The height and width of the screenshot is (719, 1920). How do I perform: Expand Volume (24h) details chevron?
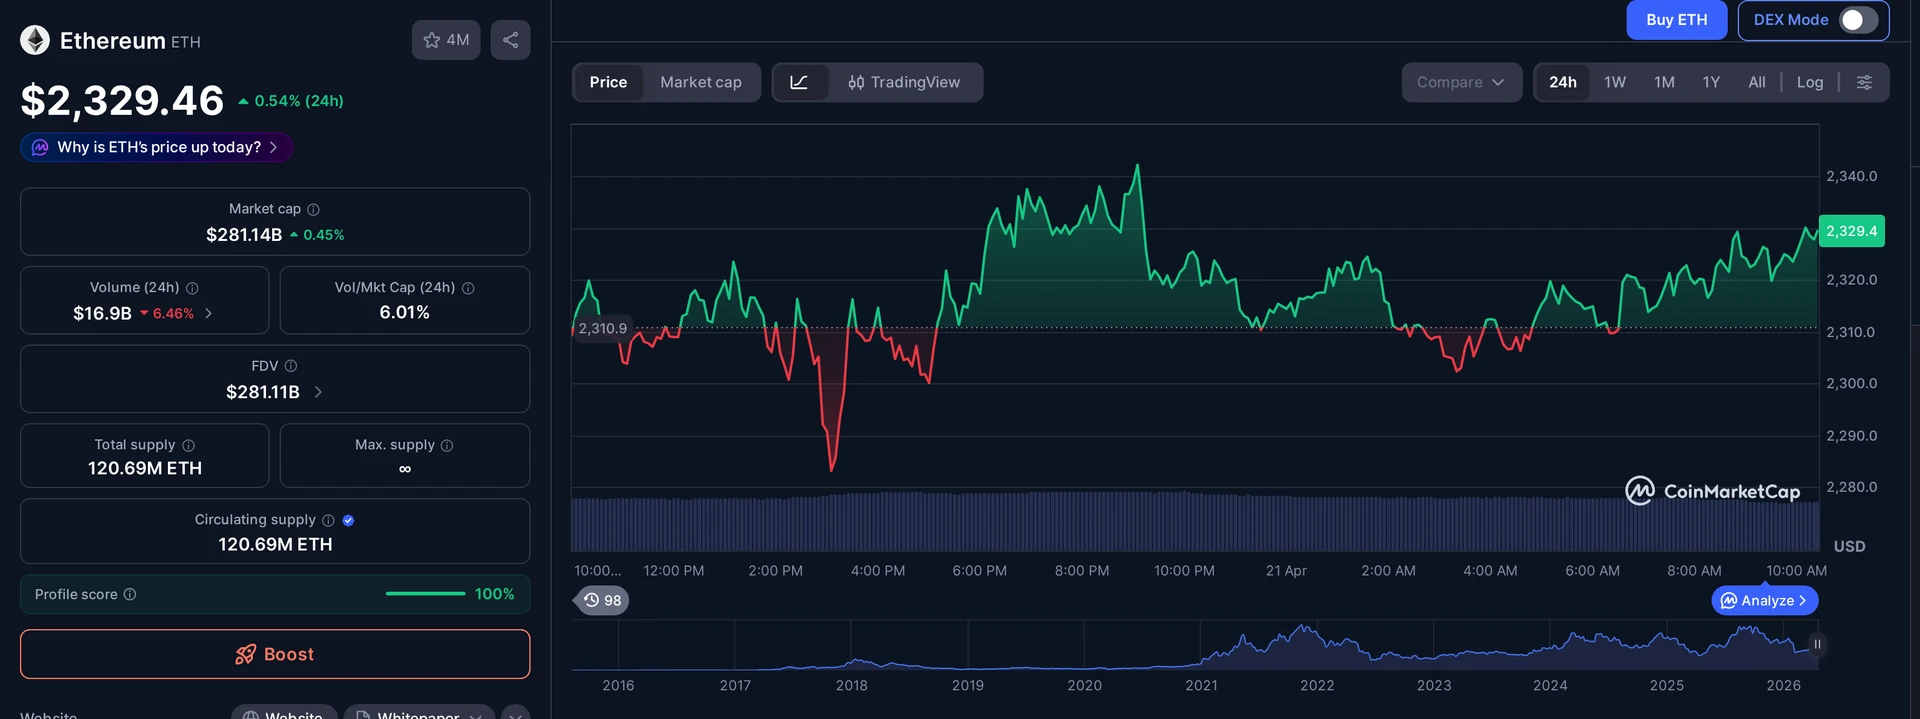(x=208, y=313)
